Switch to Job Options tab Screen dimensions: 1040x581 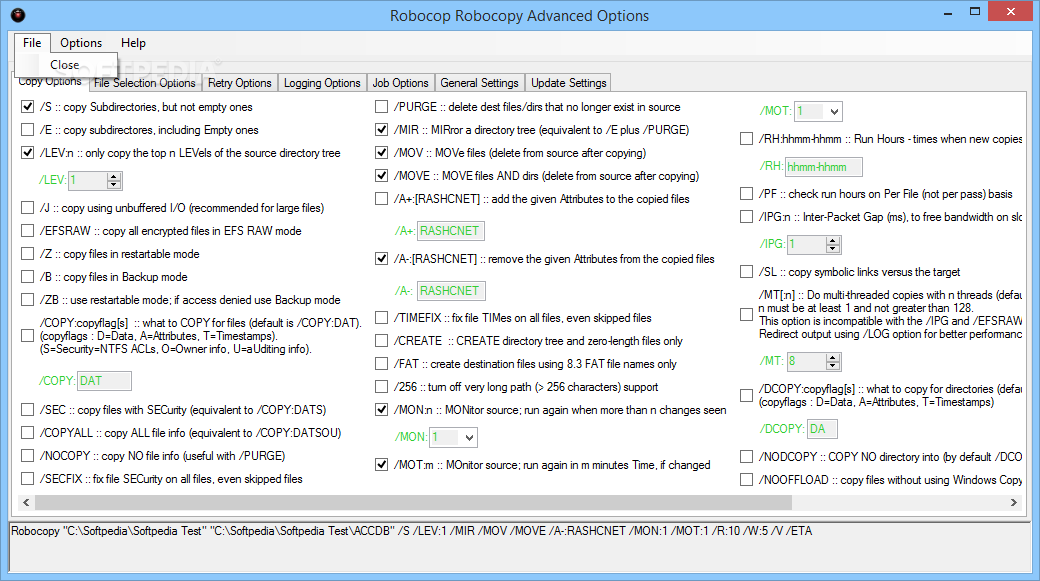point(401,83)
